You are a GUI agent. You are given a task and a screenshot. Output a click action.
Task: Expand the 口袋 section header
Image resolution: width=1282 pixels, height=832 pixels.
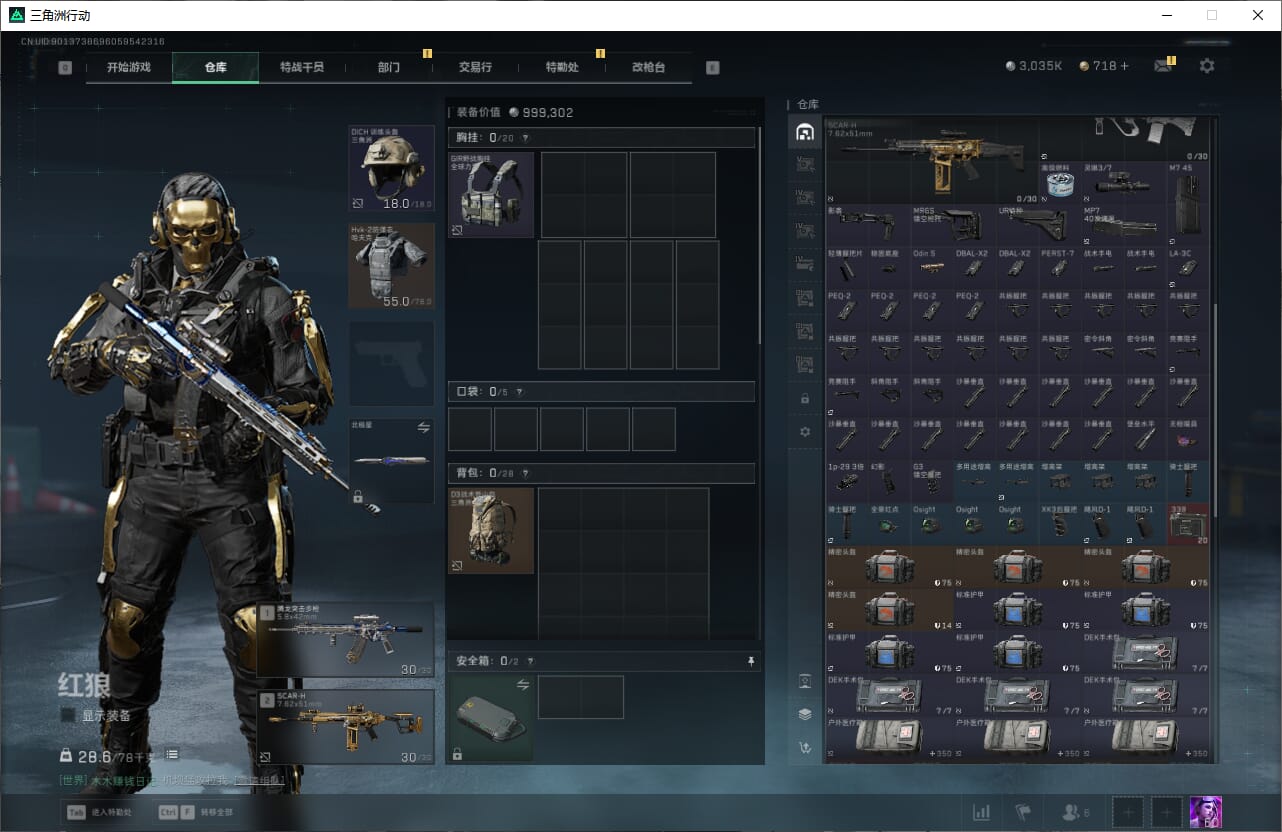600,392
